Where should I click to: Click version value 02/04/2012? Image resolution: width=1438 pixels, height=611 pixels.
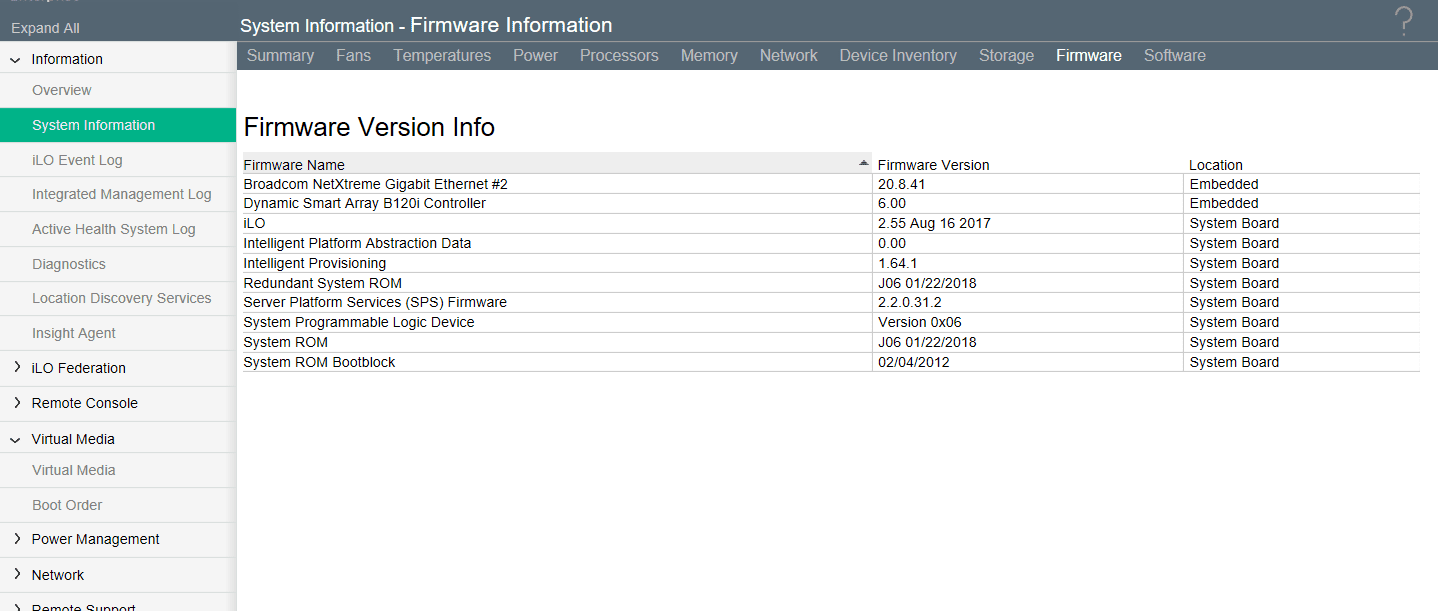pyautogui.click(x=914, y=362)
